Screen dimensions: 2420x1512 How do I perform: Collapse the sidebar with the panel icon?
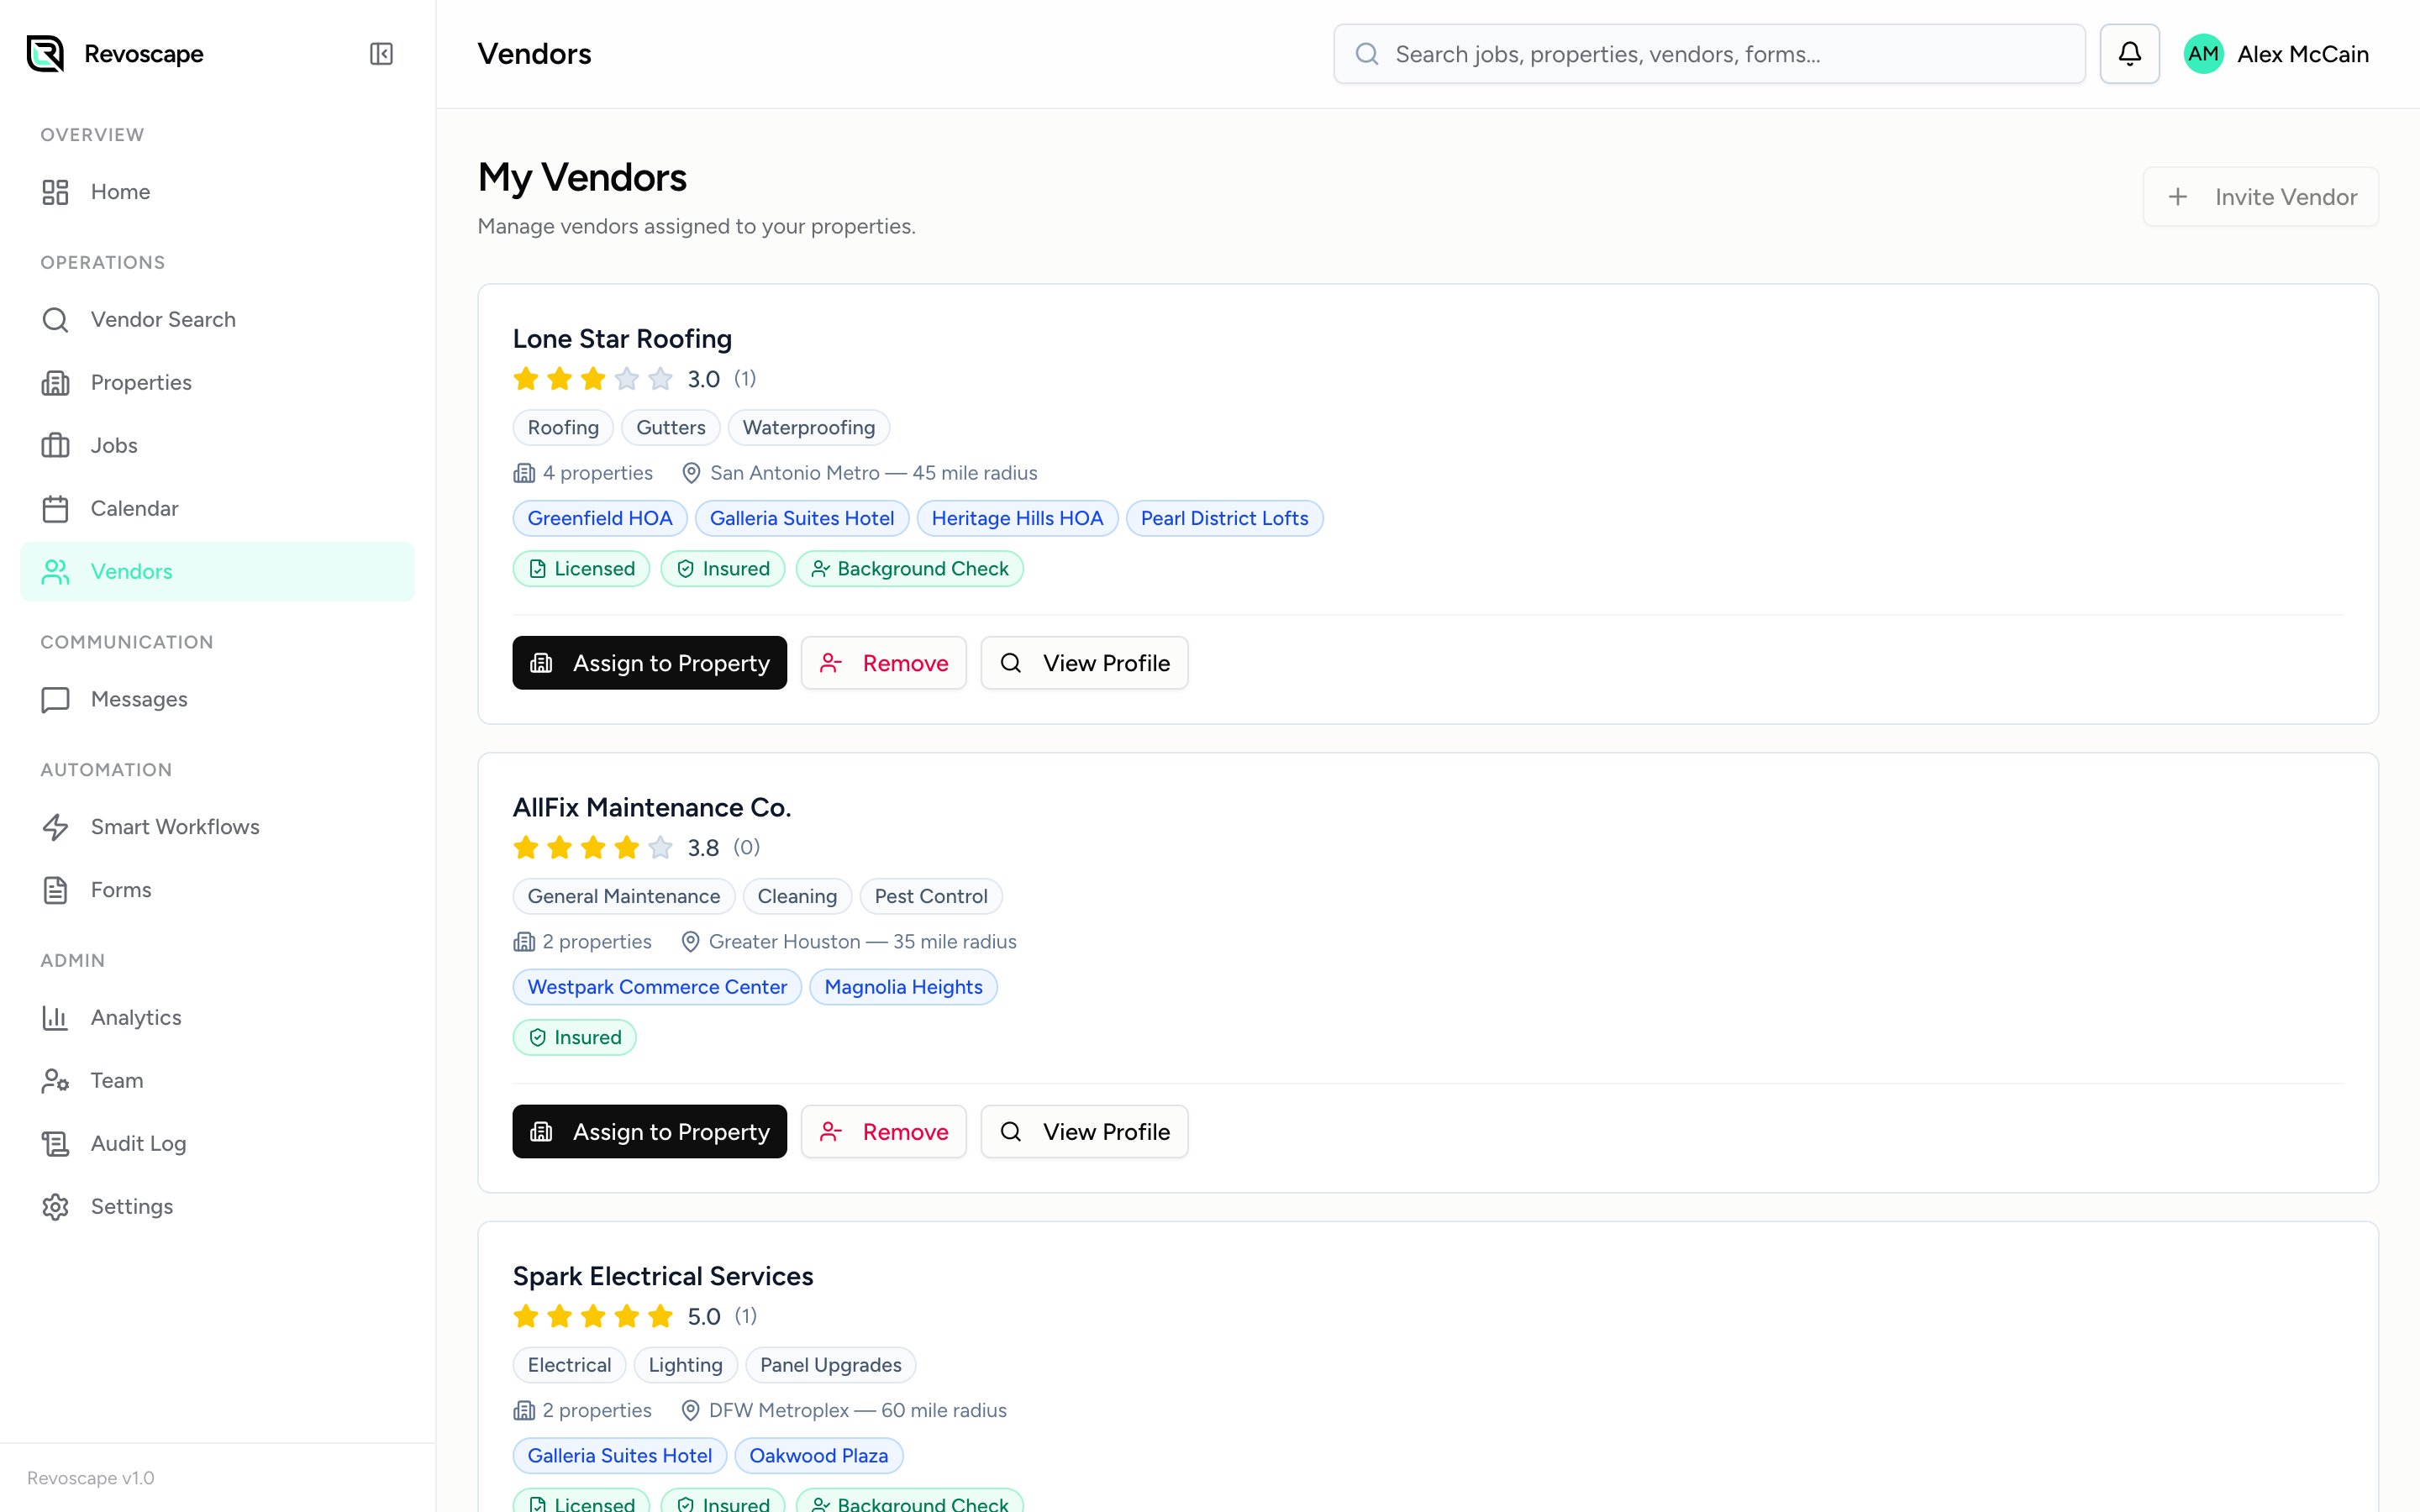pyautogui.click(x=380, y=54)
